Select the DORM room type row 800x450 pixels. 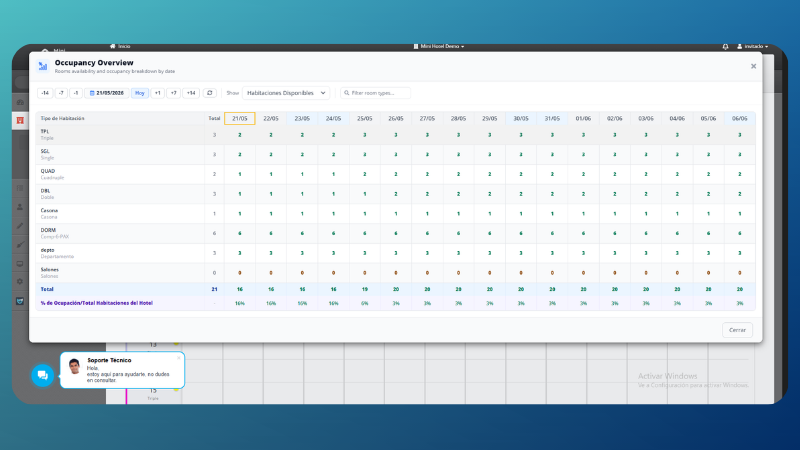395,233
